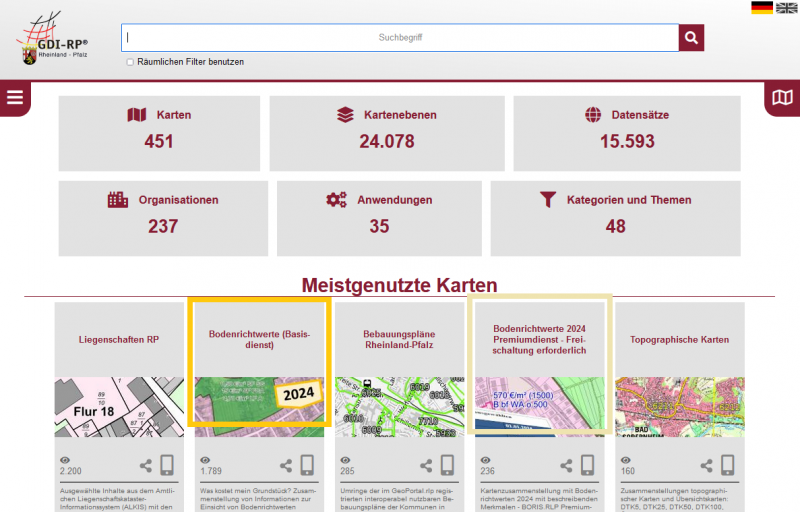
Task: Open the Kartenebenen 24.078 tile
Action: [387, 133]
